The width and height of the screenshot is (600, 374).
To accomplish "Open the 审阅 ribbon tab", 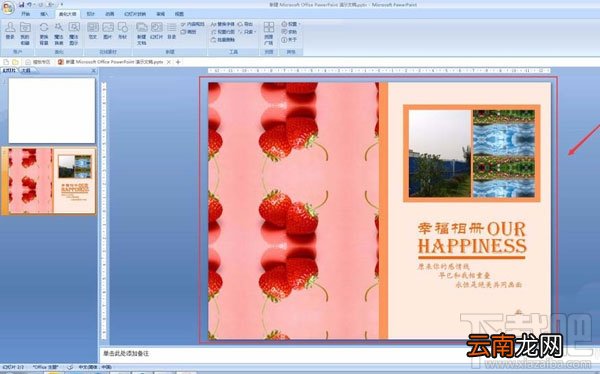I will (x=160, y=14).
